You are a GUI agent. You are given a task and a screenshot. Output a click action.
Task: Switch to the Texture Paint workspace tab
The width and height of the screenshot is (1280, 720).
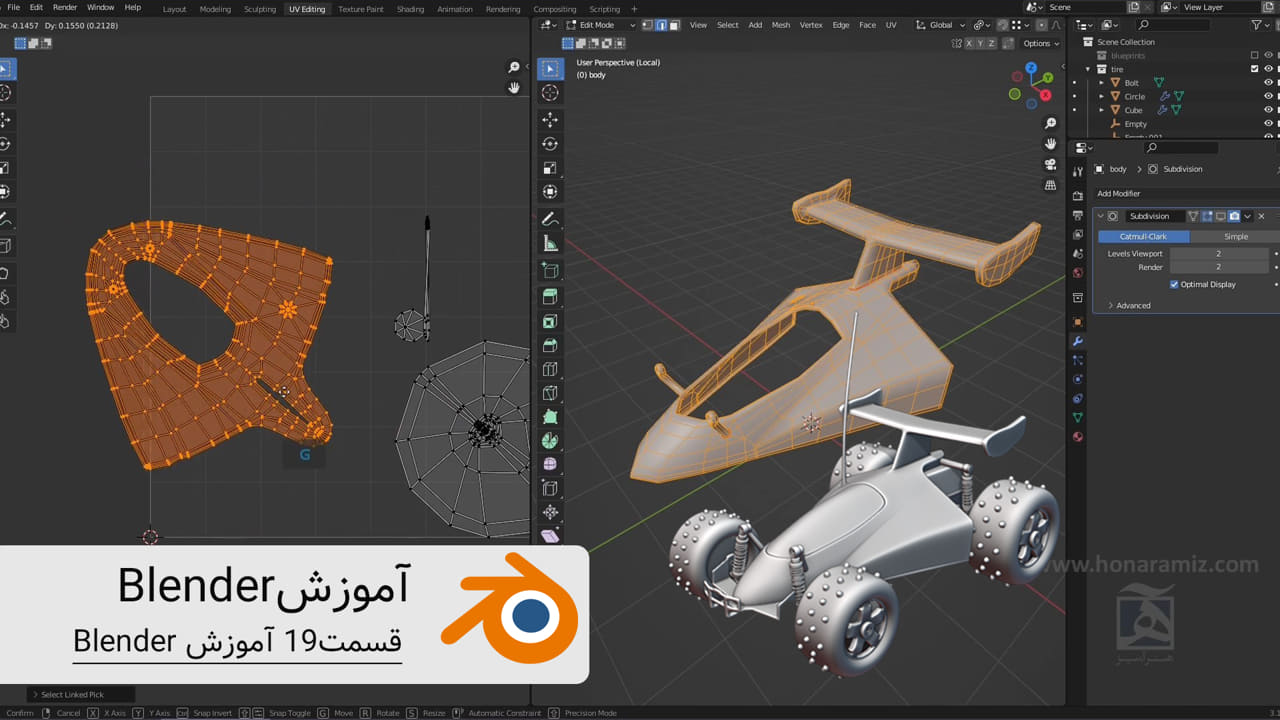(x=361, y=9)
